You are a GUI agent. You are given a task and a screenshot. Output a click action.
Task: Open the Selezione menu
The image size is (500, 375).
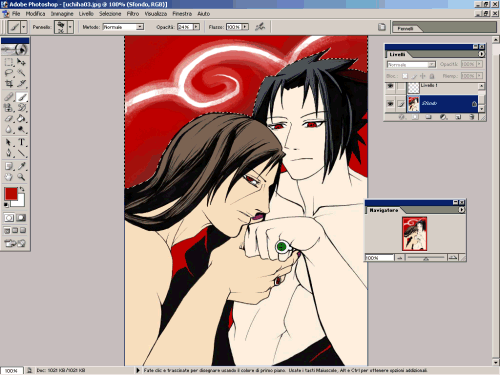110,14
